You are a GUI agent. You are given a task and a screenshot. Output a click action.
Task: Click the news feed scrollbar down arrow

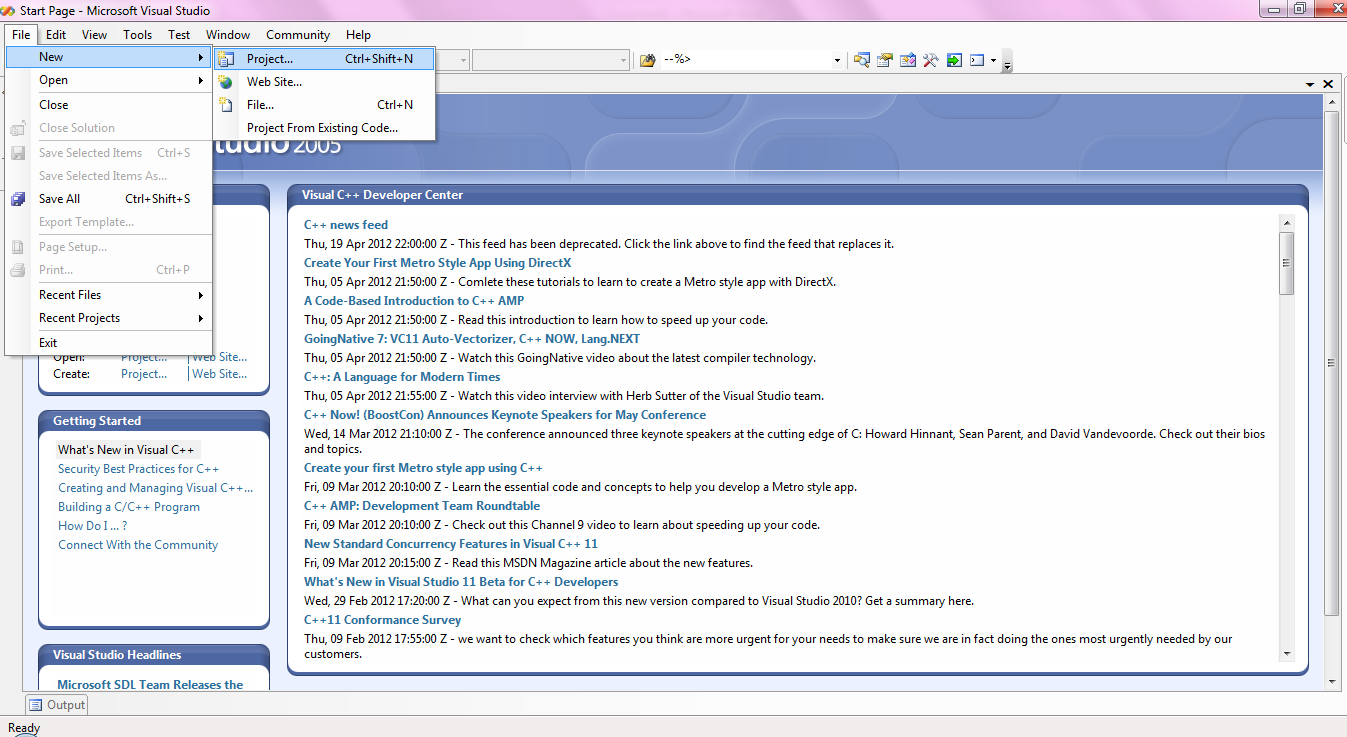click(x=1287, y=653)
